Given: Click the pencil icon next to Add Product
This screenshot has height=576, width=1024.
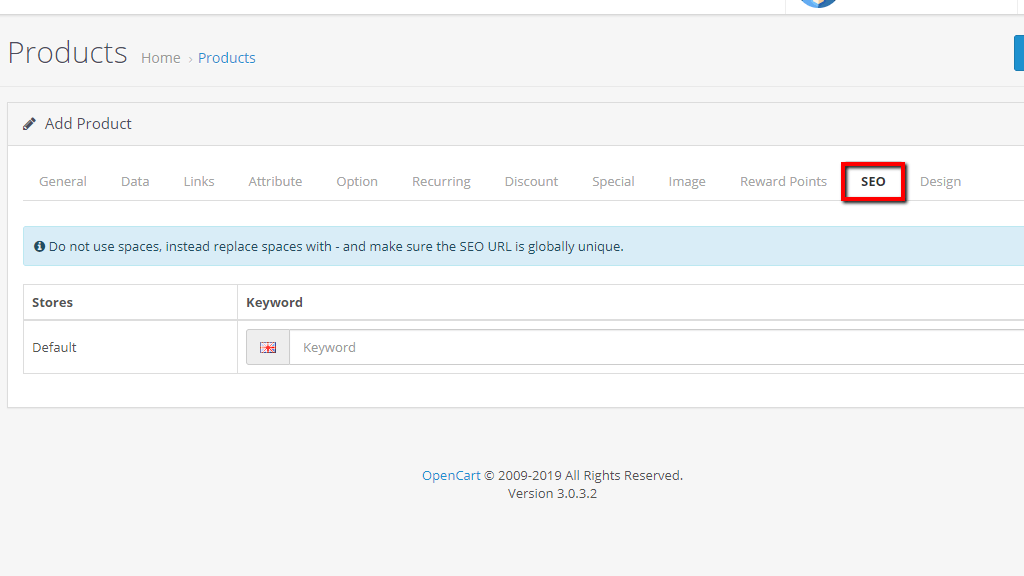Looking at the screenshot, I should 30,123.
